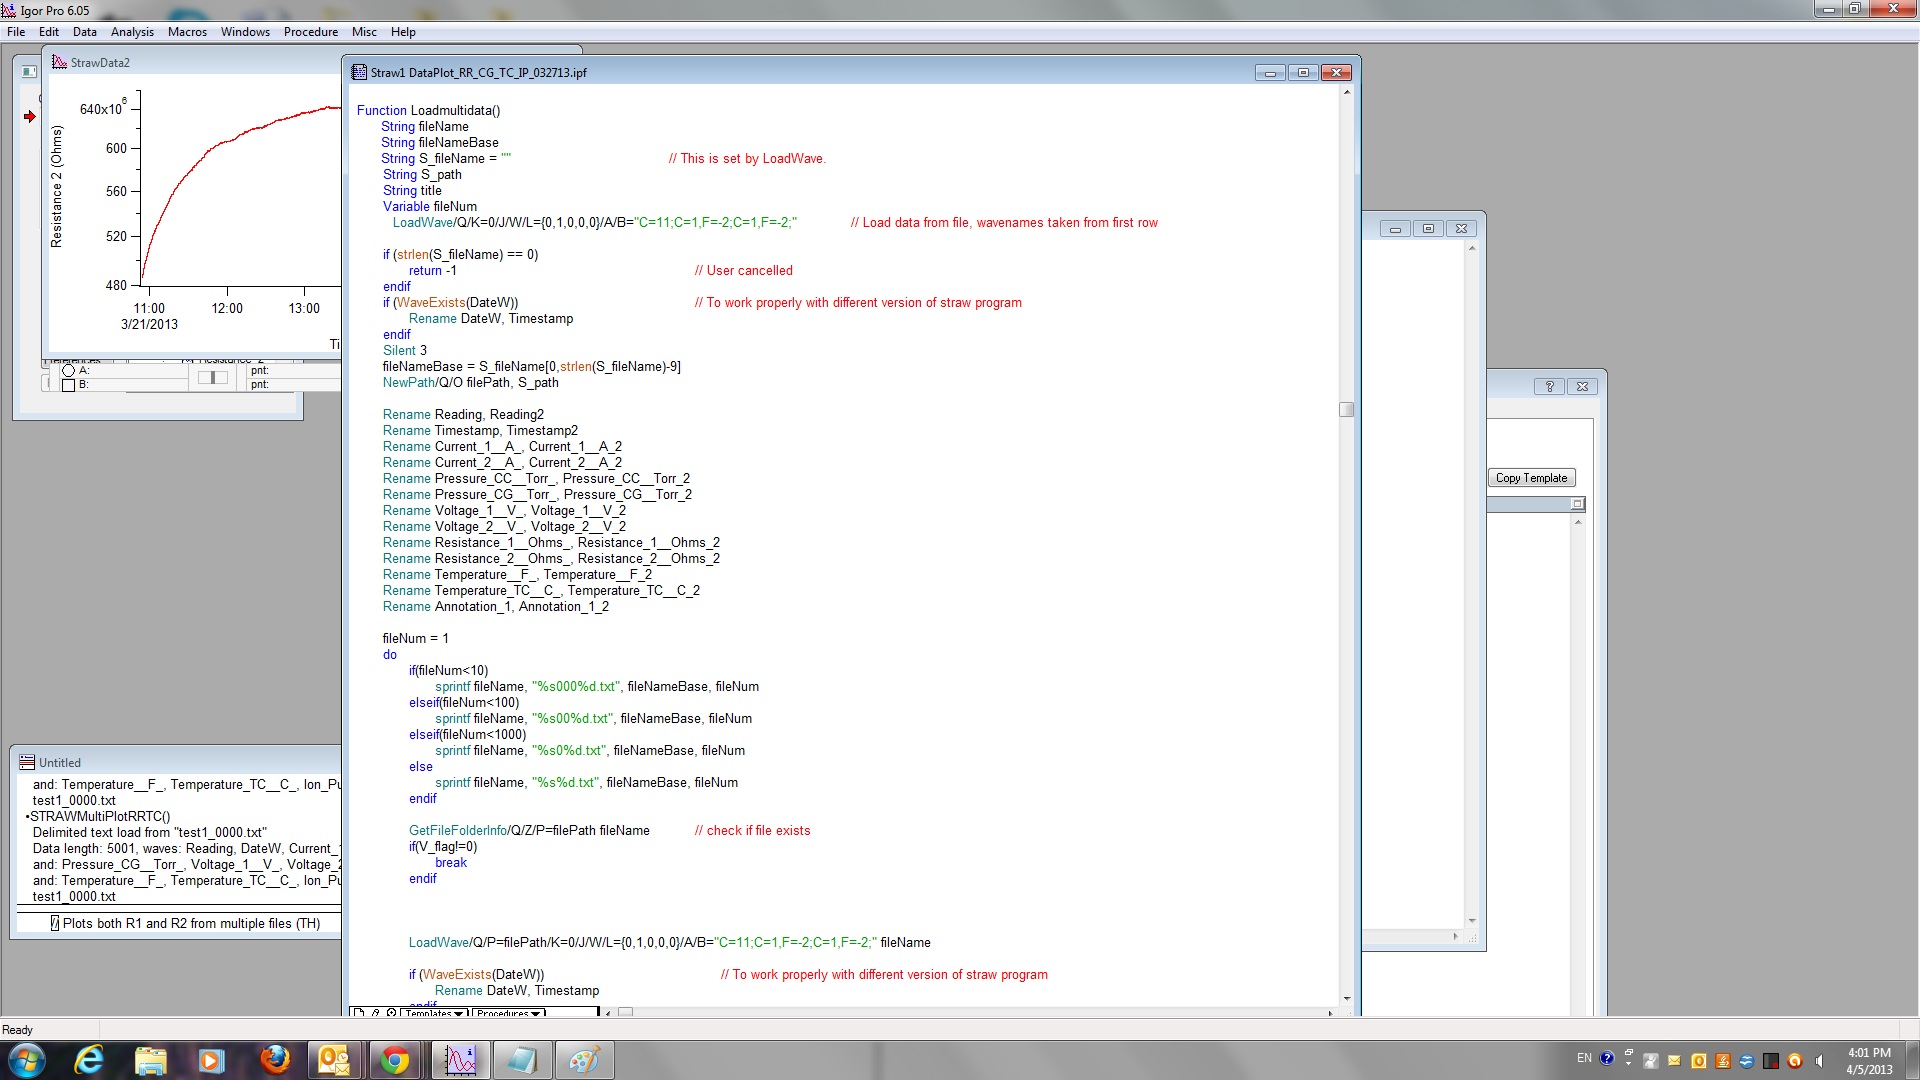
Task: Click 'Function Loadmultidata()' line in code
Action: click(x=428, y=110)
